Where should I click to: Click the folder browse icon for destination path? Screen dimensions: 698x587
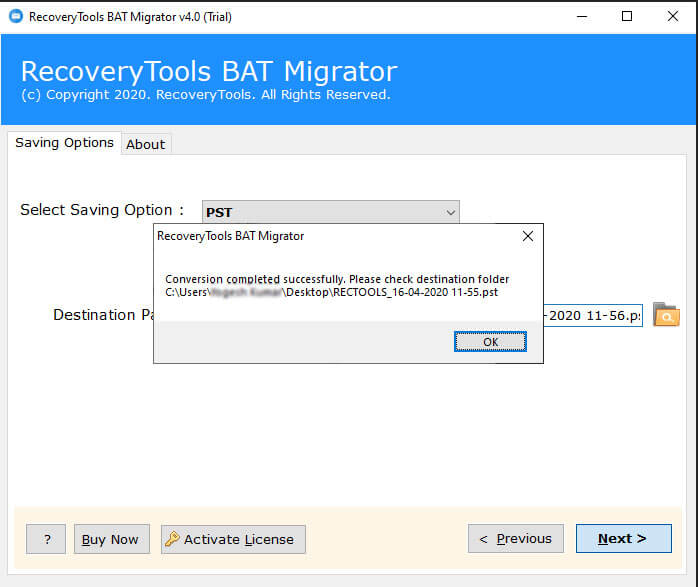666,314
